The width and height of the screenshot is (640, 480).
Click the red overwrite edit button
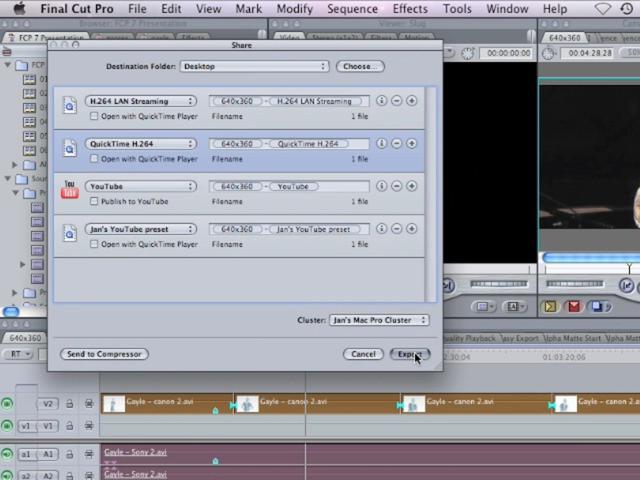(x=574, y=307)
